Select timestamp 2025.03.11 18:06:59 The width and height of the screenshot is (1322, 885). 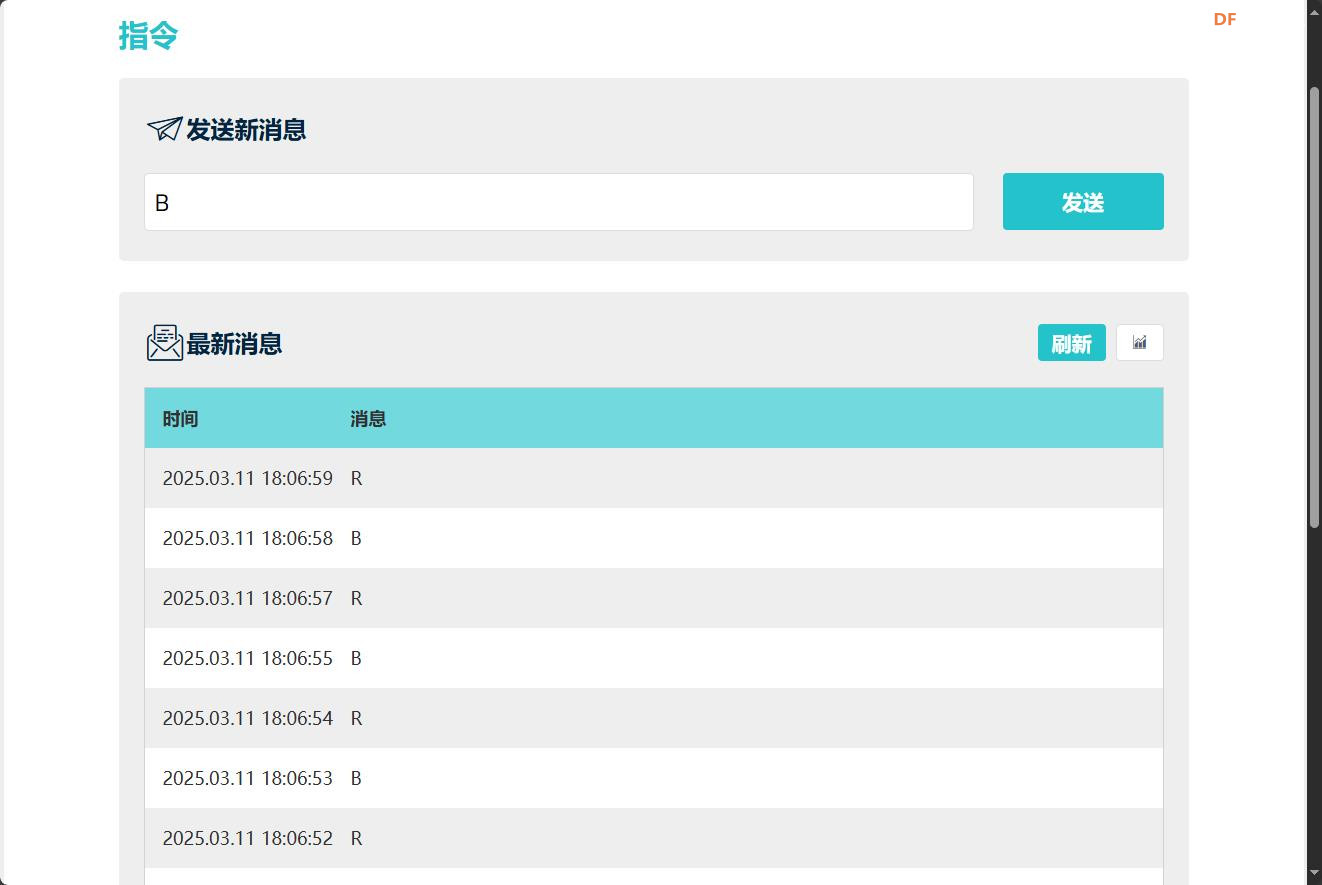tap(248, 478)
